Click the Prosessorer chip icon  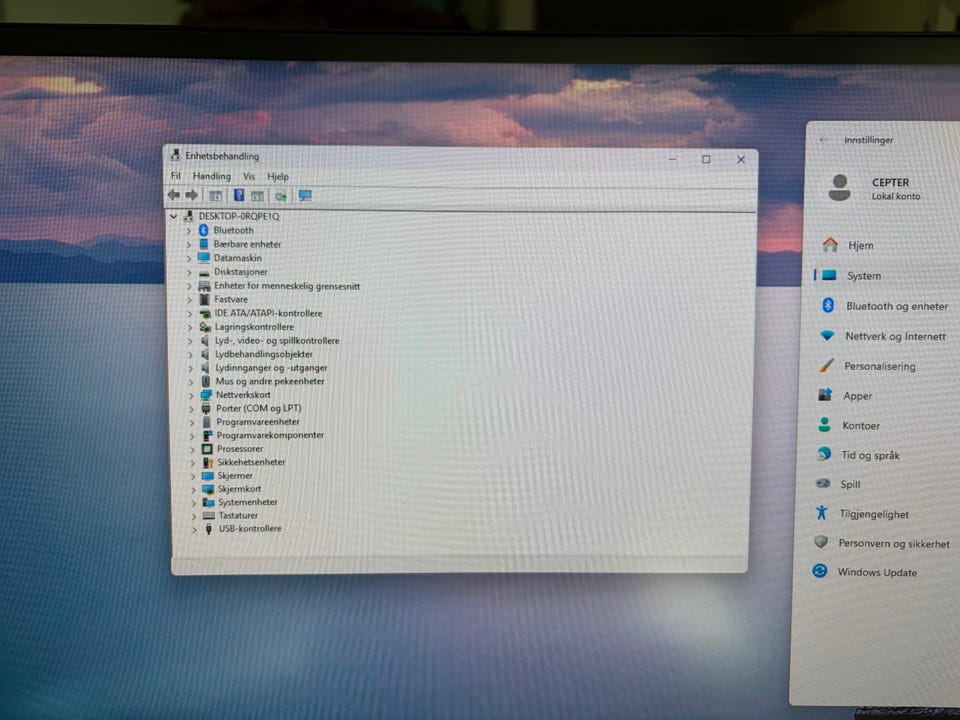(x=207, y=449)
